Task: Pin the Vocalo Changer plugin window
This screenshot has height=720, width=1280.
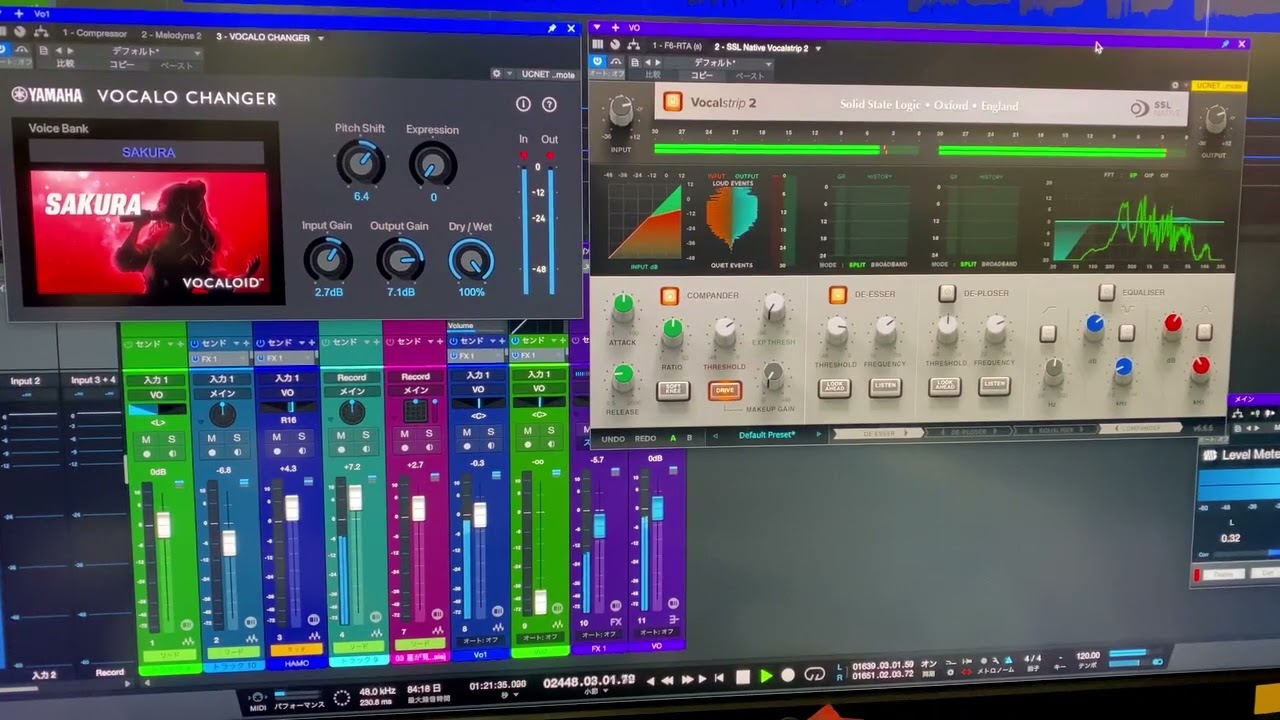Action: click(551, 29)
